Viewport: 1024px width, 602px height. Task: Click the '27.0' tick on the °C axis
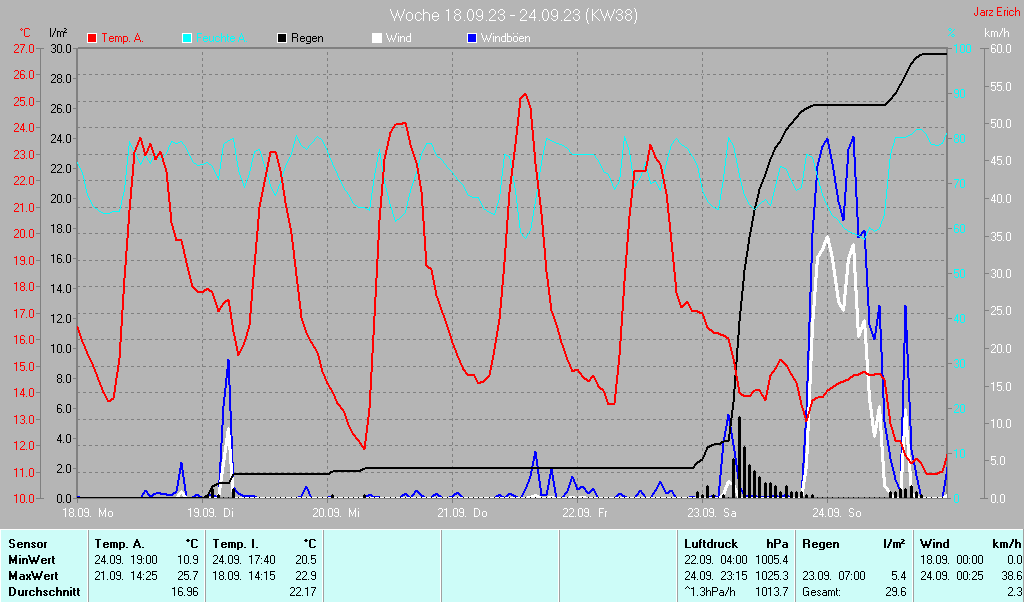[x=24, y=48]
